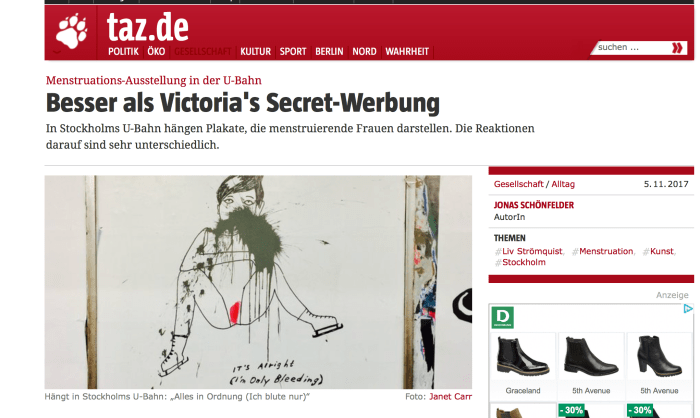This screenshot has width=700, height=418.
Task: Open the WAHRHEIT section
Action: 407,51
